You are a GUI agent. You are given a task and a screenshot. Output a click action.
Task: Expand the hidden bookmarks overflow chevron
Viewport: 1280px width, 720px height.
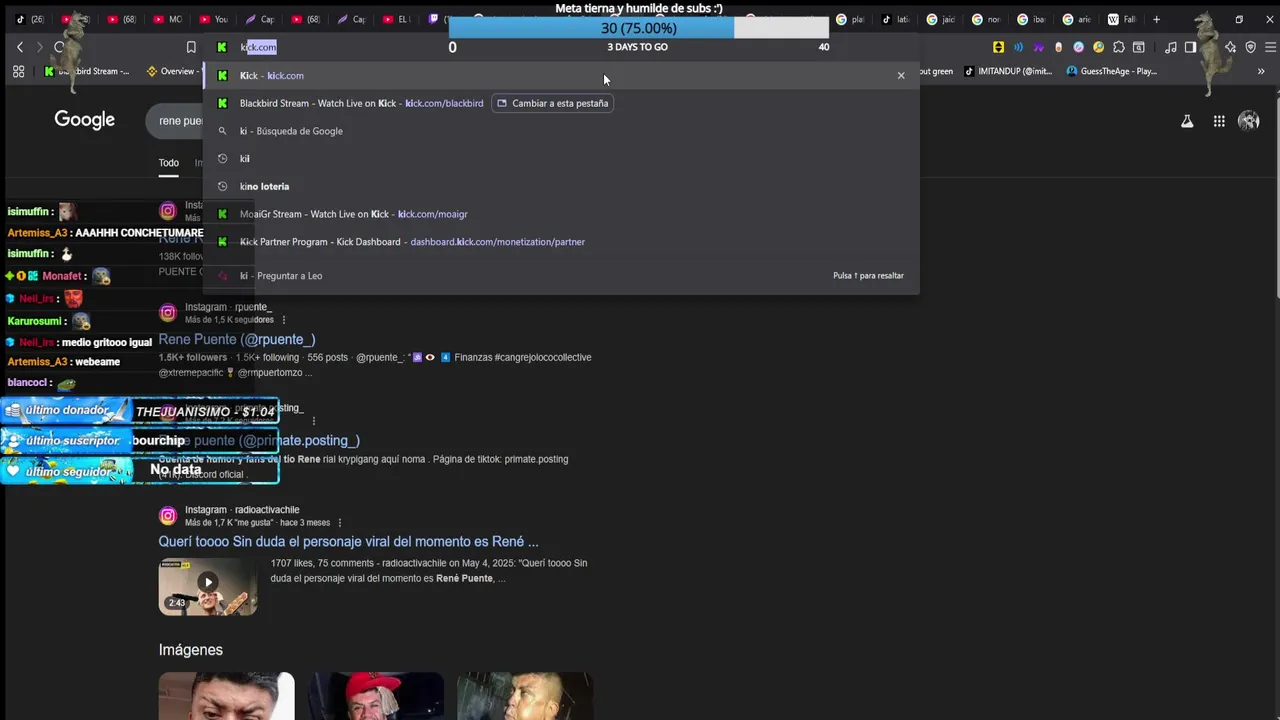pos(1260,71)
